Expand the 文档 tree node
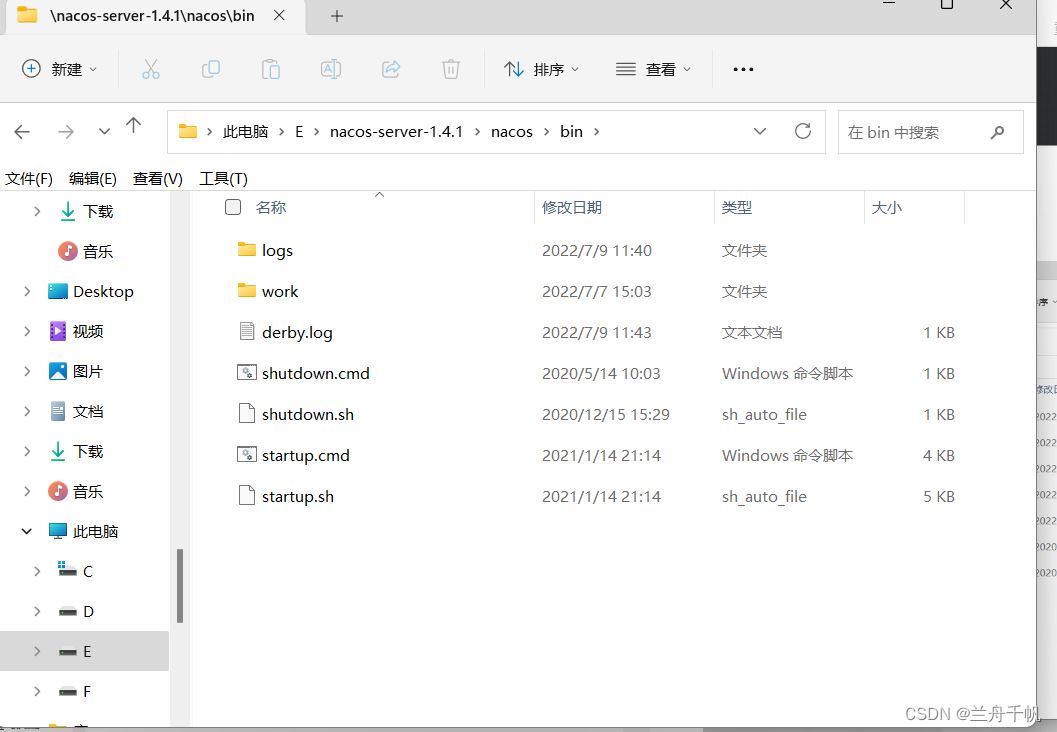Viewport: 1057px width, 732px height. 27,411
